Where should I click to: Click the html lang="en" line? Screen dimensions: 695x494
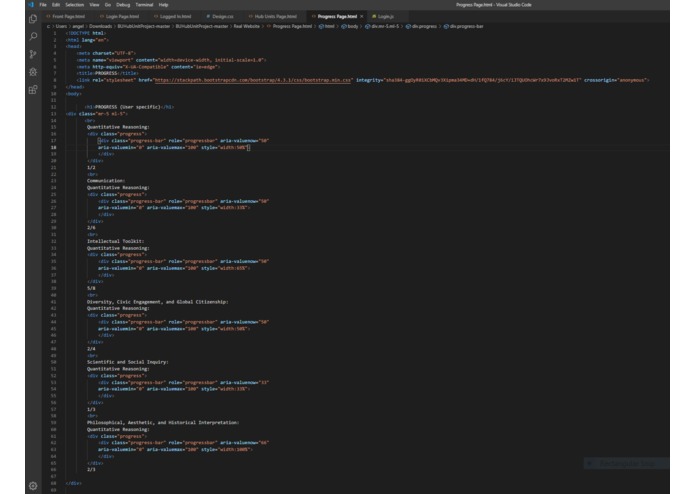[87, 40]
